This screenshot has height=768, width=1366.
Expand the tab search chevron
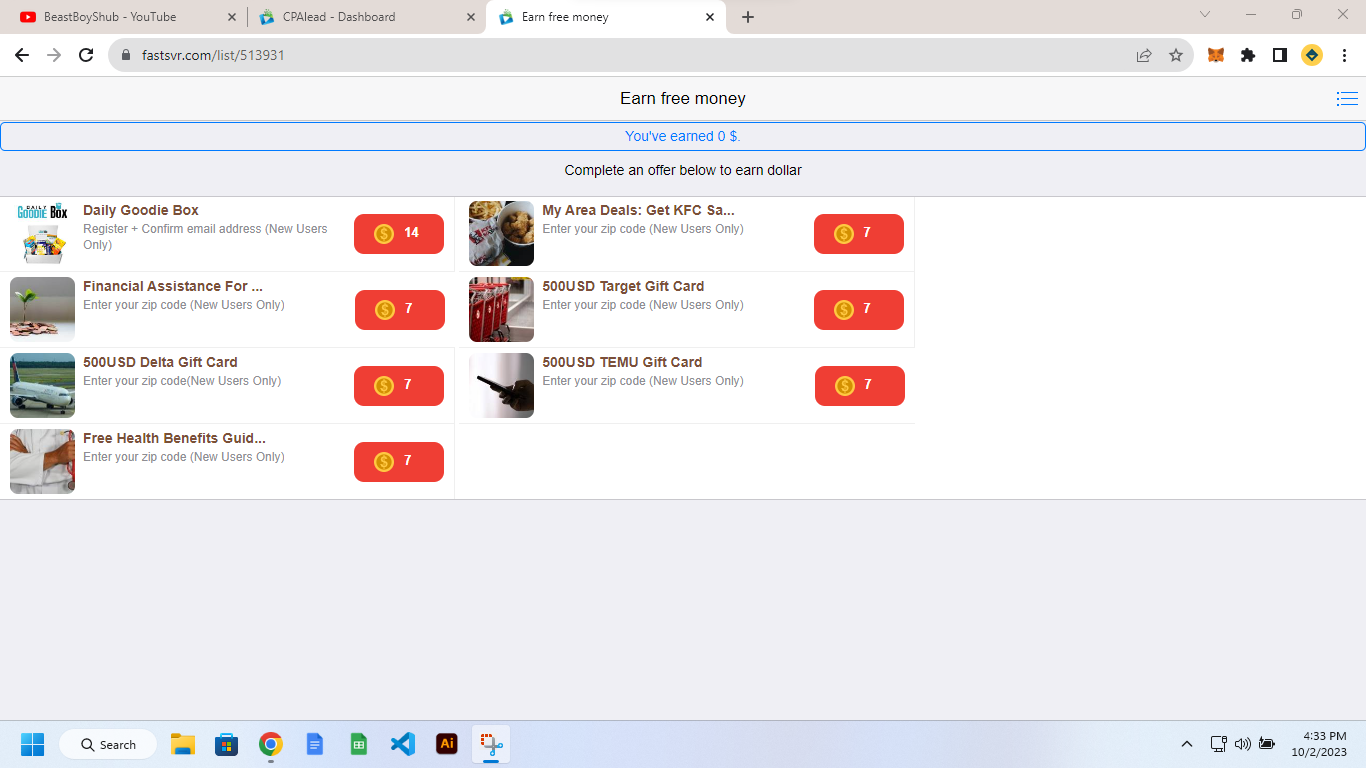pos(1205,15)
